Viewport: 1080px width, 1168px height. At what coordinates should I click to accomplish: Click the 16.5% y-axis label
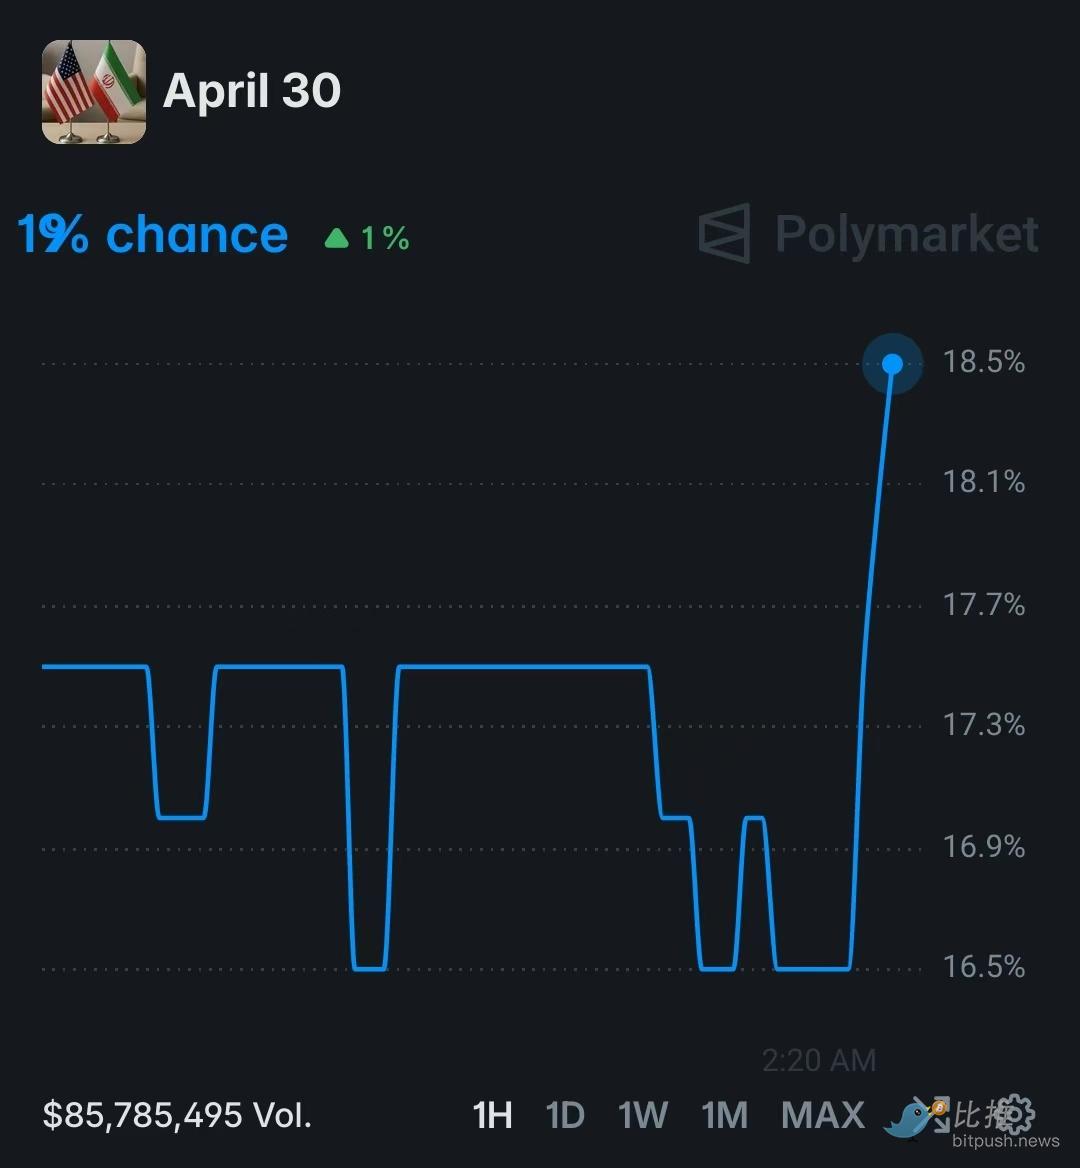coord(984,967)
